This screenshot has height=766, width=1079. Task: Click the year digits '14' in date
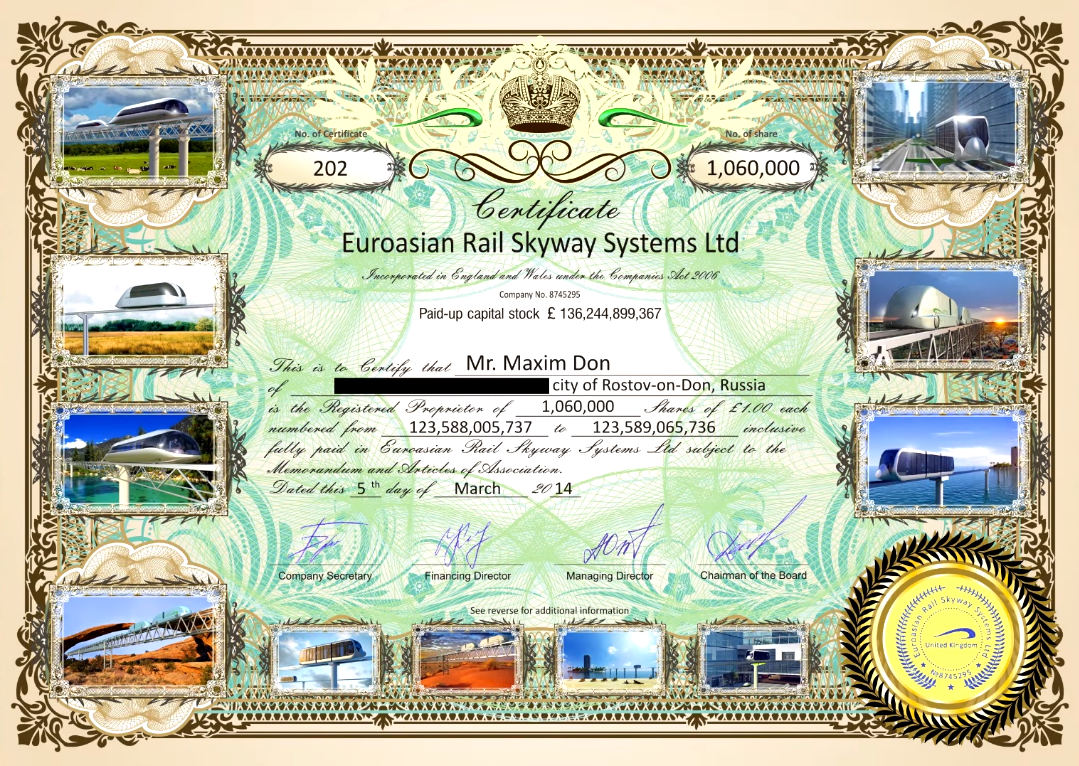click(x=564, y=489)
